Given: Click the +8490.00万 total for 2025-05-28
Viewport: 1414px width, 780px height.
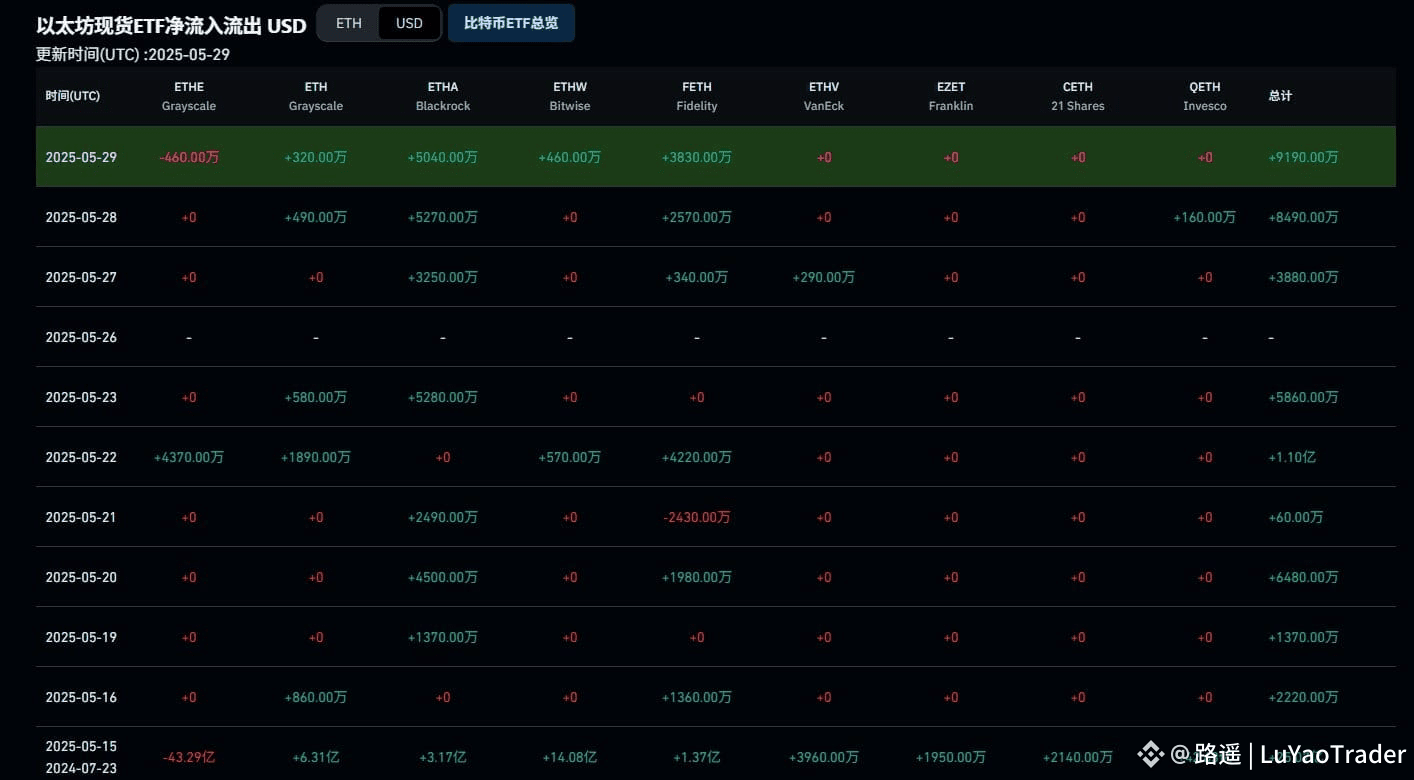Looking at the screenshot, I should [x=1303, y=217].
